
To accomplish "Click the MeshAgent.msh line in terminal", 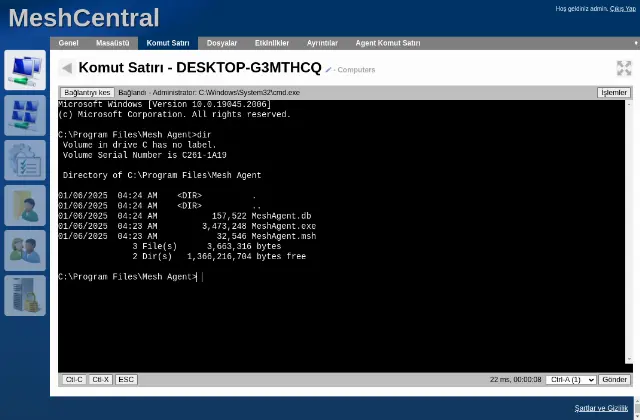I will coord(187,236).
